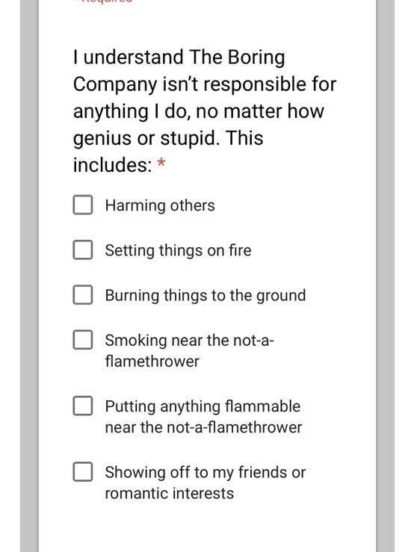Image resolution: width=414 pixels, height=552 pixels.
Task: Click the "genius or stupid. This" heading line
Action: coord(168,138)
